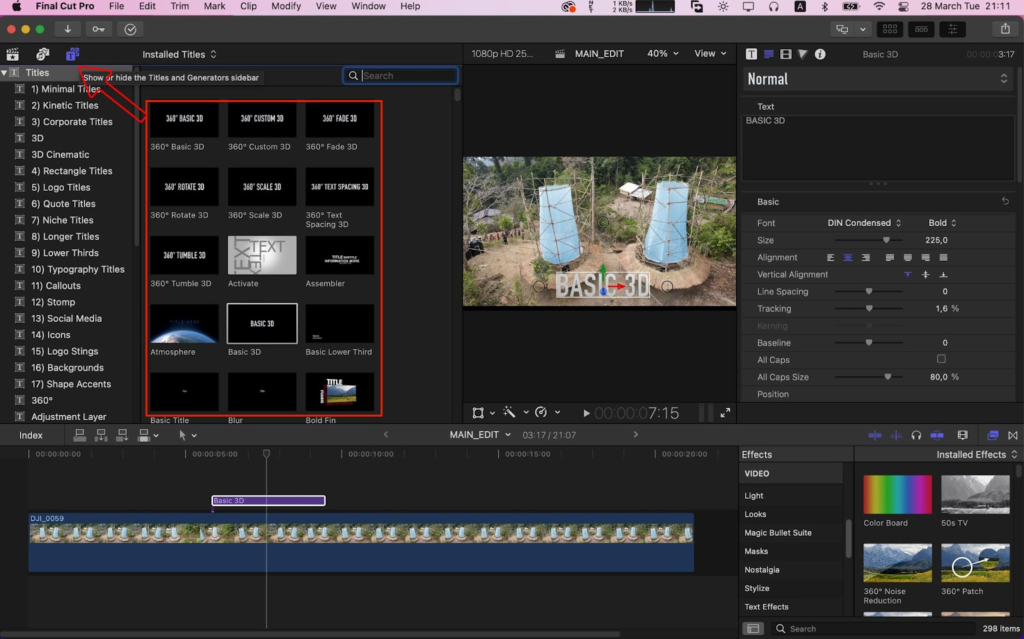
Task: Share the project with the share icon
Action: tap(1004, 29)
